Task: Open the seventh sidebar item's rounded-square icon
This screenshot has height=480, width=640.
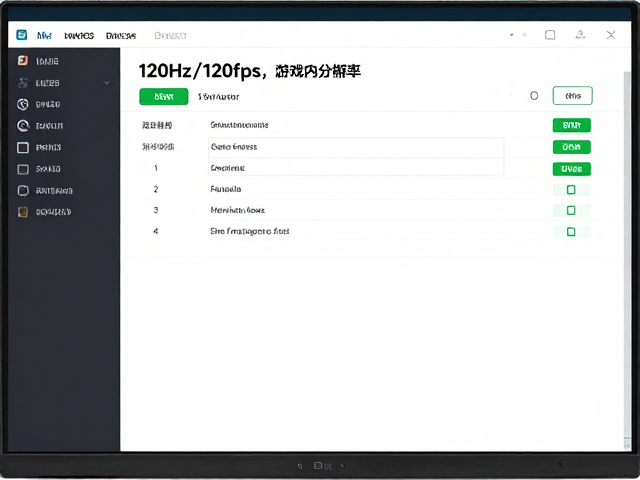Action: pyautogui.click(x=23, y=191)
